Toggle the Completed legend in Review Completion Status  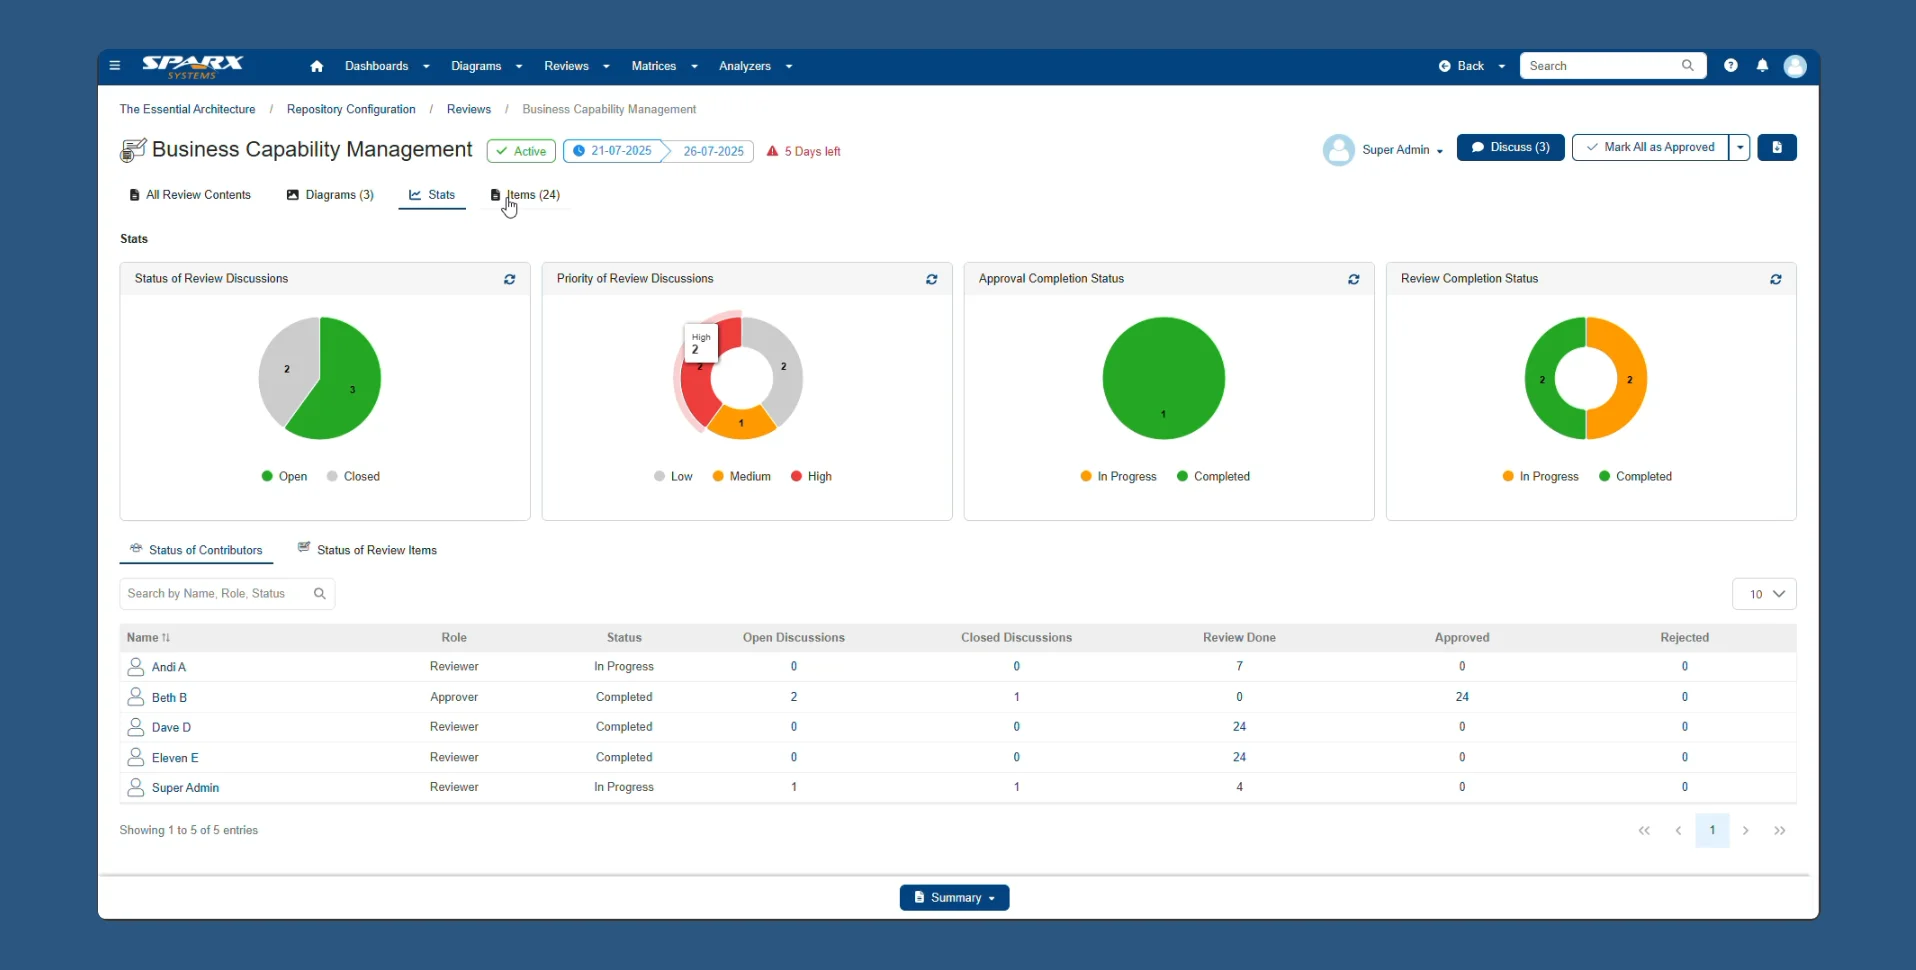click(1636, 476)
